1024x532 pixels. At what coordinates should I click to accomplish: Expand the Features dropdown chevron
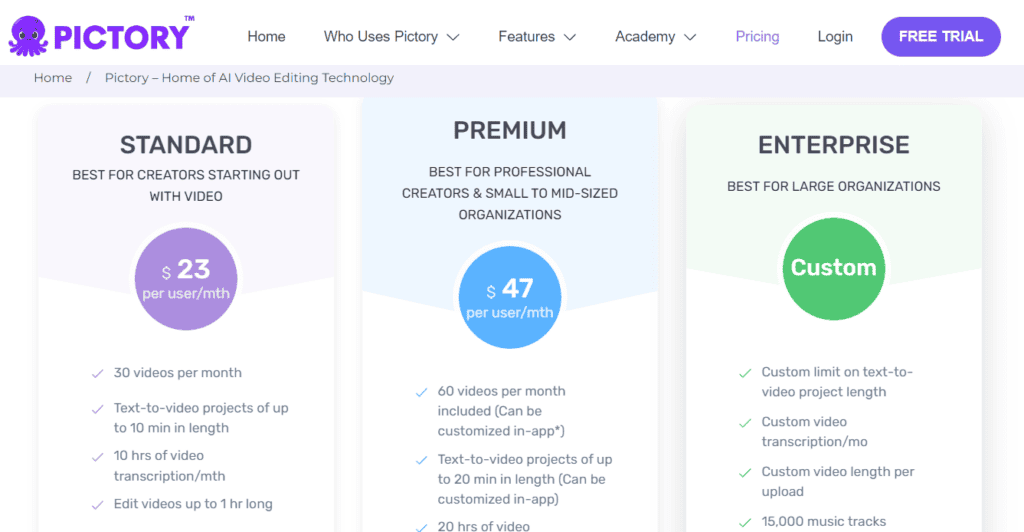(569, 37)
